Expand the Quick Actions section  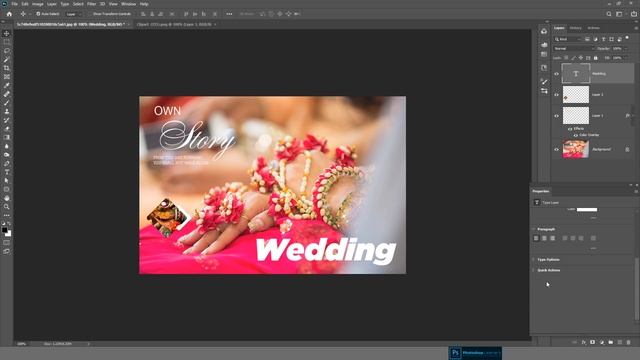point(533,270)
